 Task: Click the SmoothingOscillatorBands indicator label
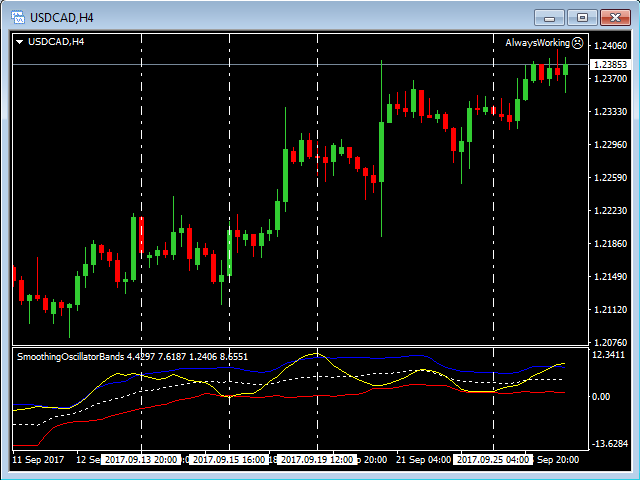(x=132, y=357)
